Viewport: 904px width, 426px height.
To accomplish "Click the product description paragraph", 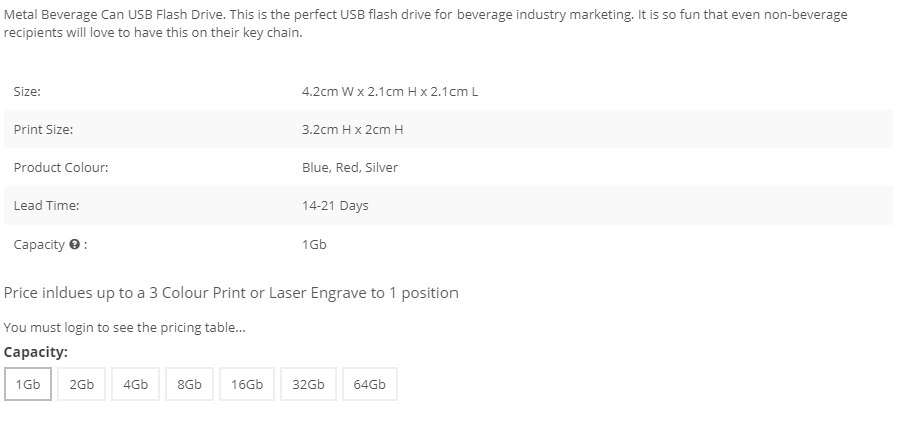I will pyautogui.click(x=425, y=24).
